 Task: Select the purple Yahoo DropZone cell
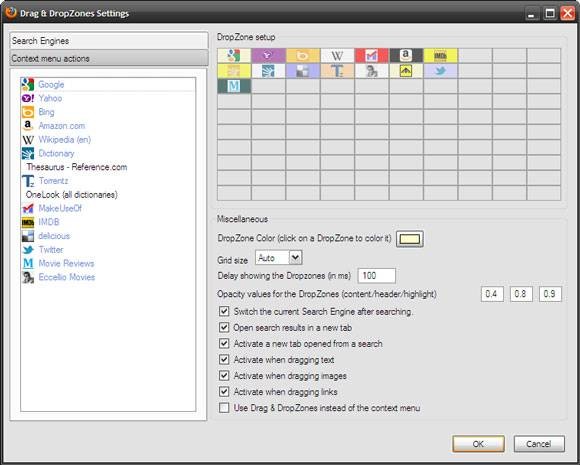[x=269, y=55]
